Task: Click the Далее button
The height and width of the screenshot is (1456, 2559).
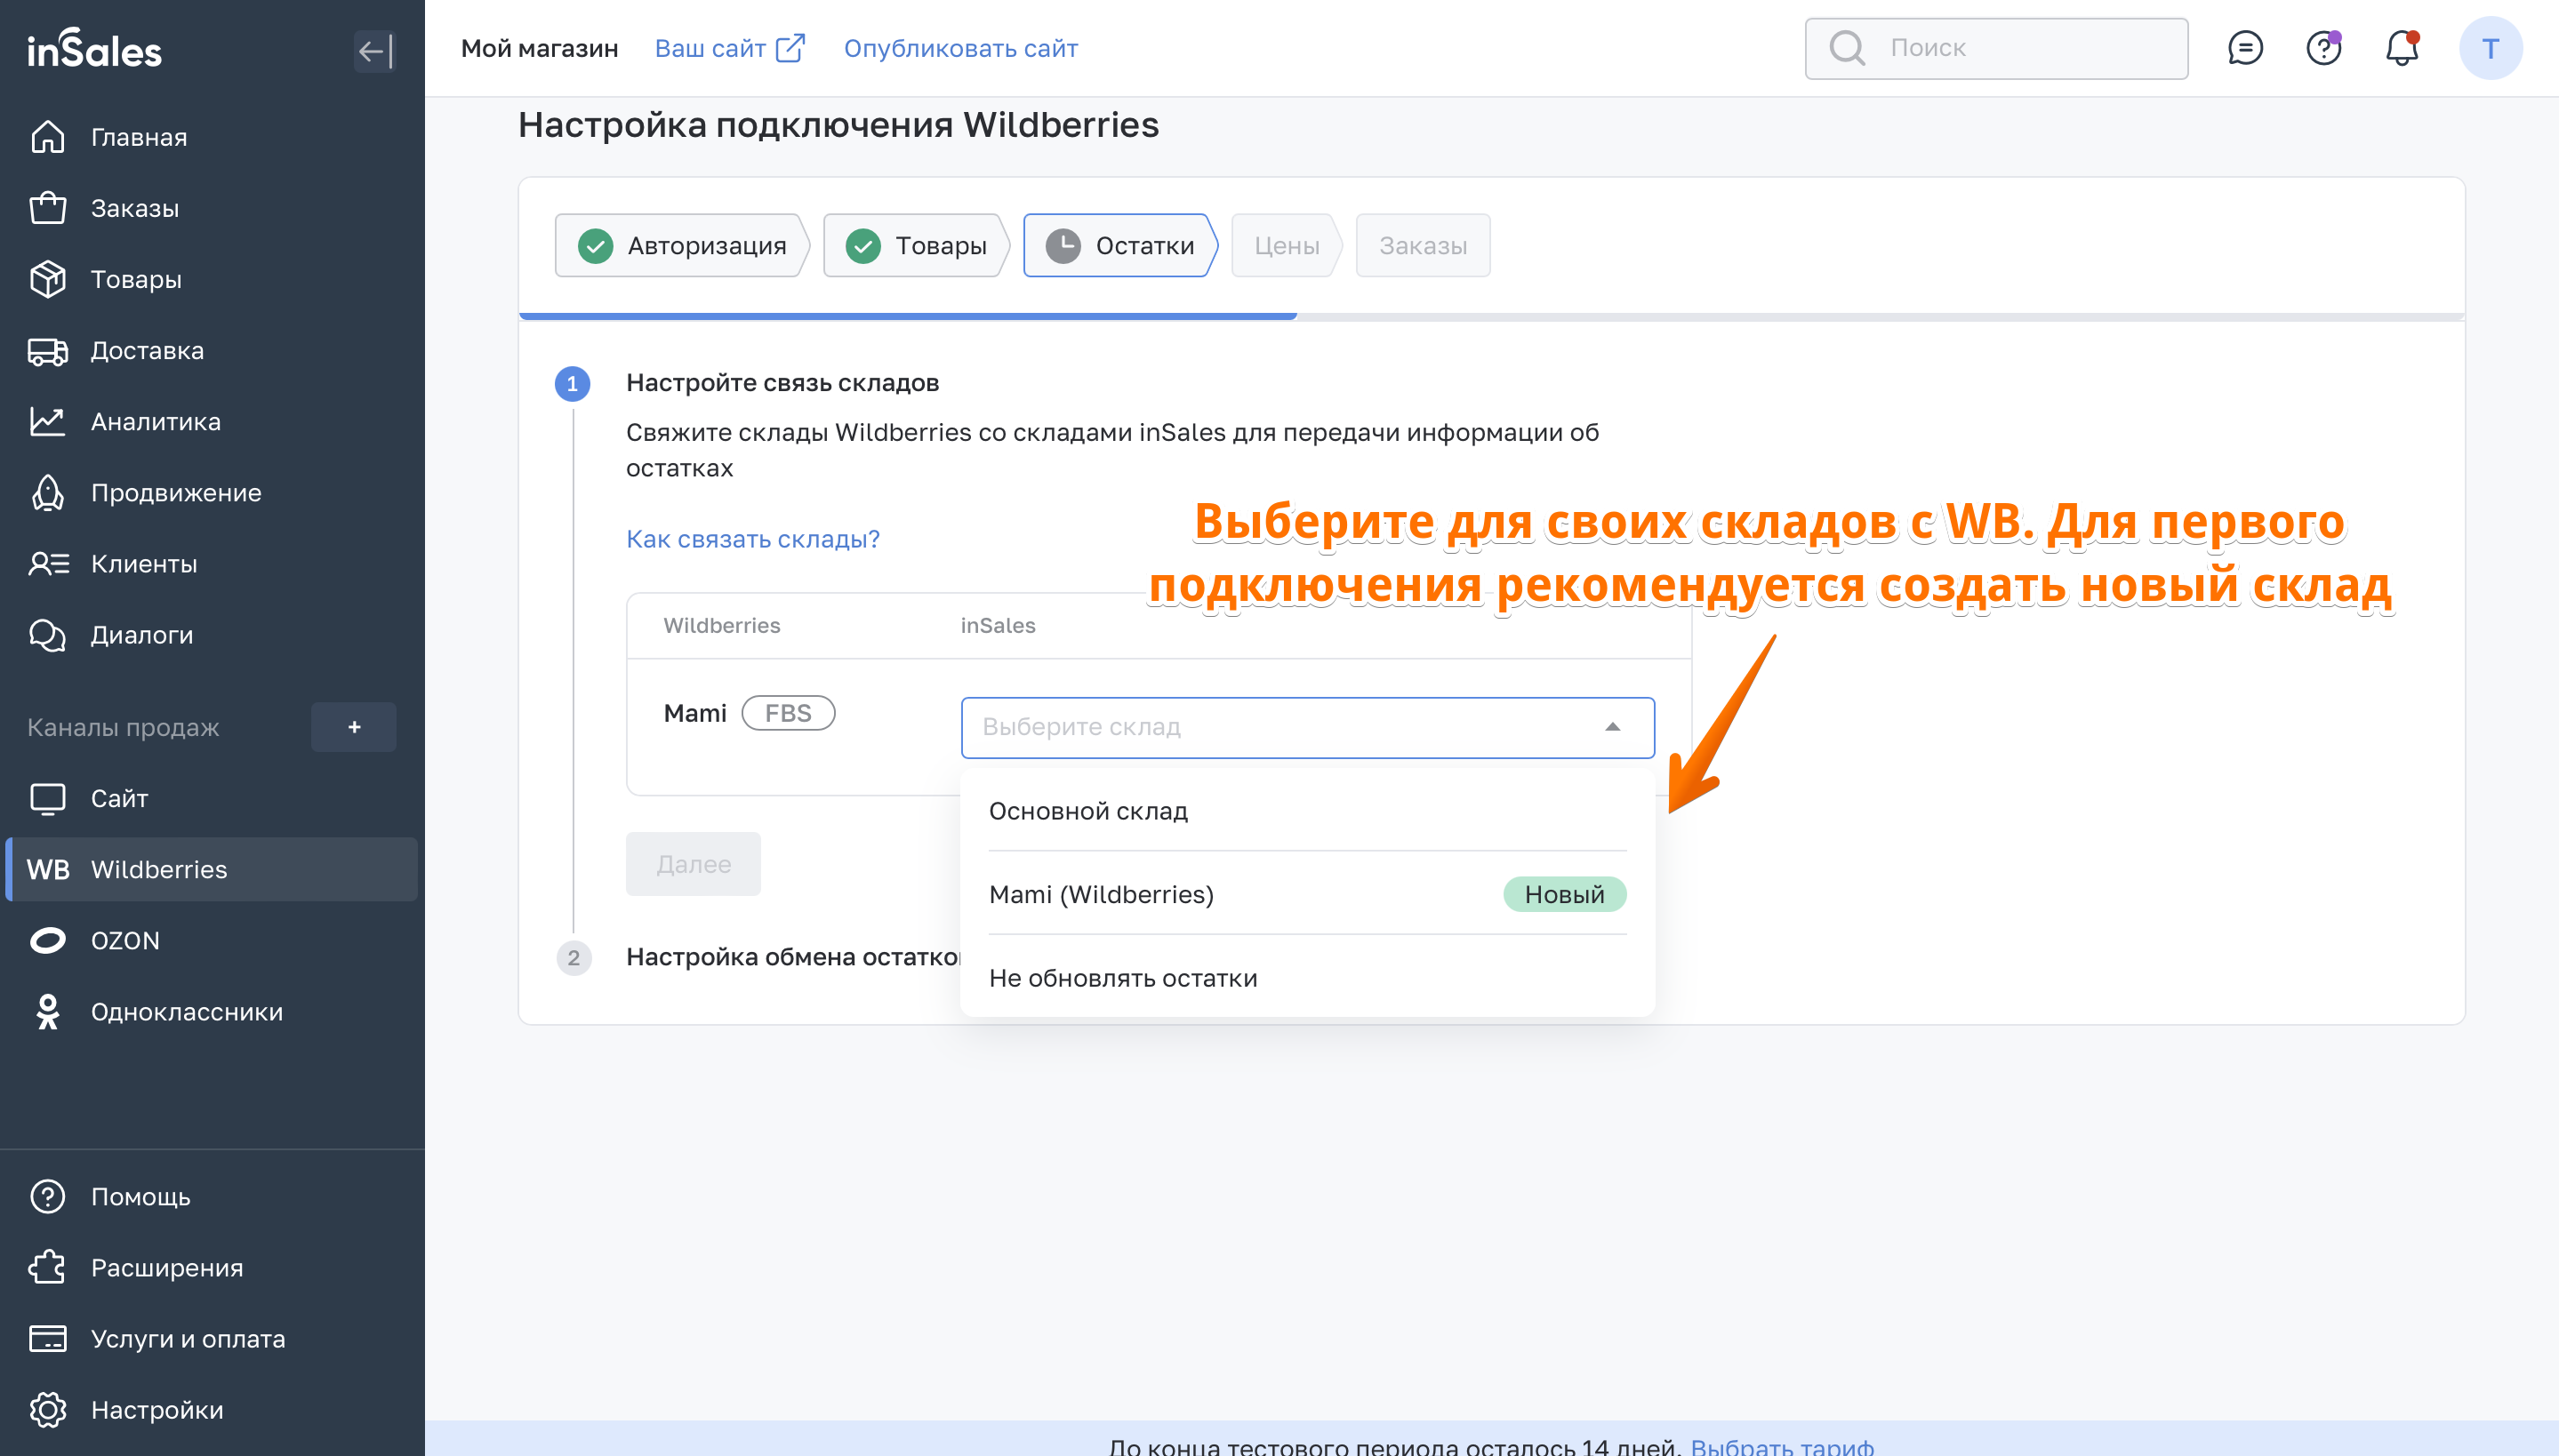Action: coord(693,864)
